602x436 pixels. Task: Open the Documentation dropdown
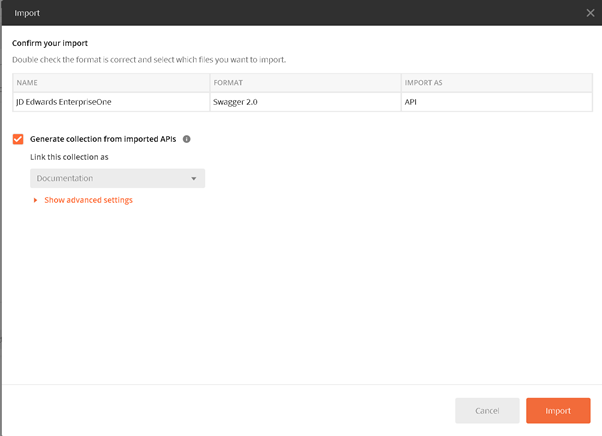[x=117, y=178]
